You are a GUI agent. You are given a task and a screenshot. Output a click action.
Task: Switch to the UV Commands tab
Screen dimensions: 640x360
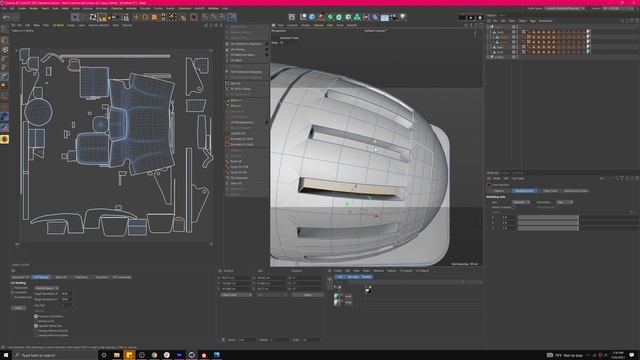pyautogui.click(x=122, y=277)
